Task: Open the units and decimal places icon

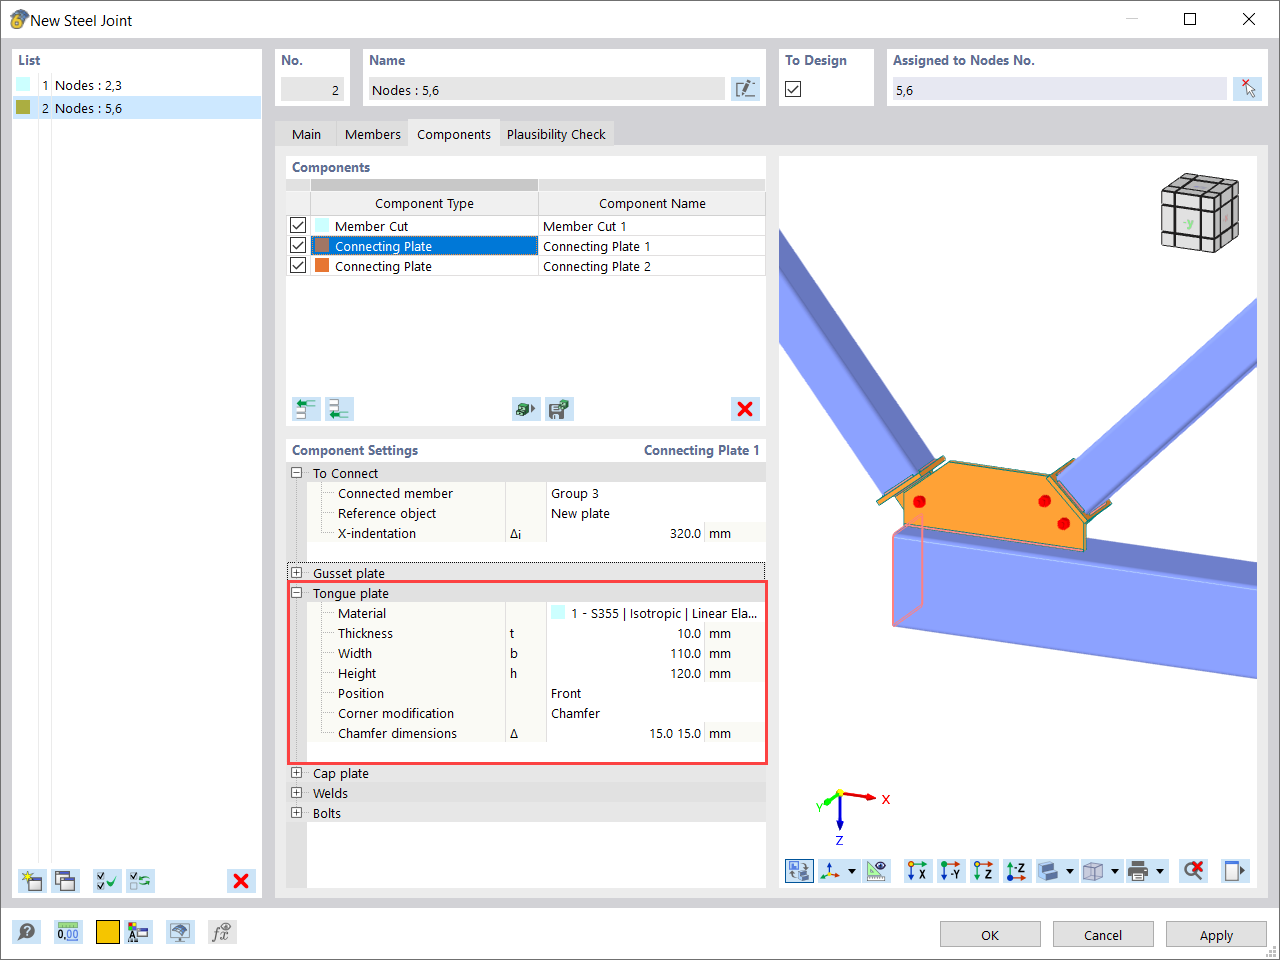Action: [x=67, y=932]
